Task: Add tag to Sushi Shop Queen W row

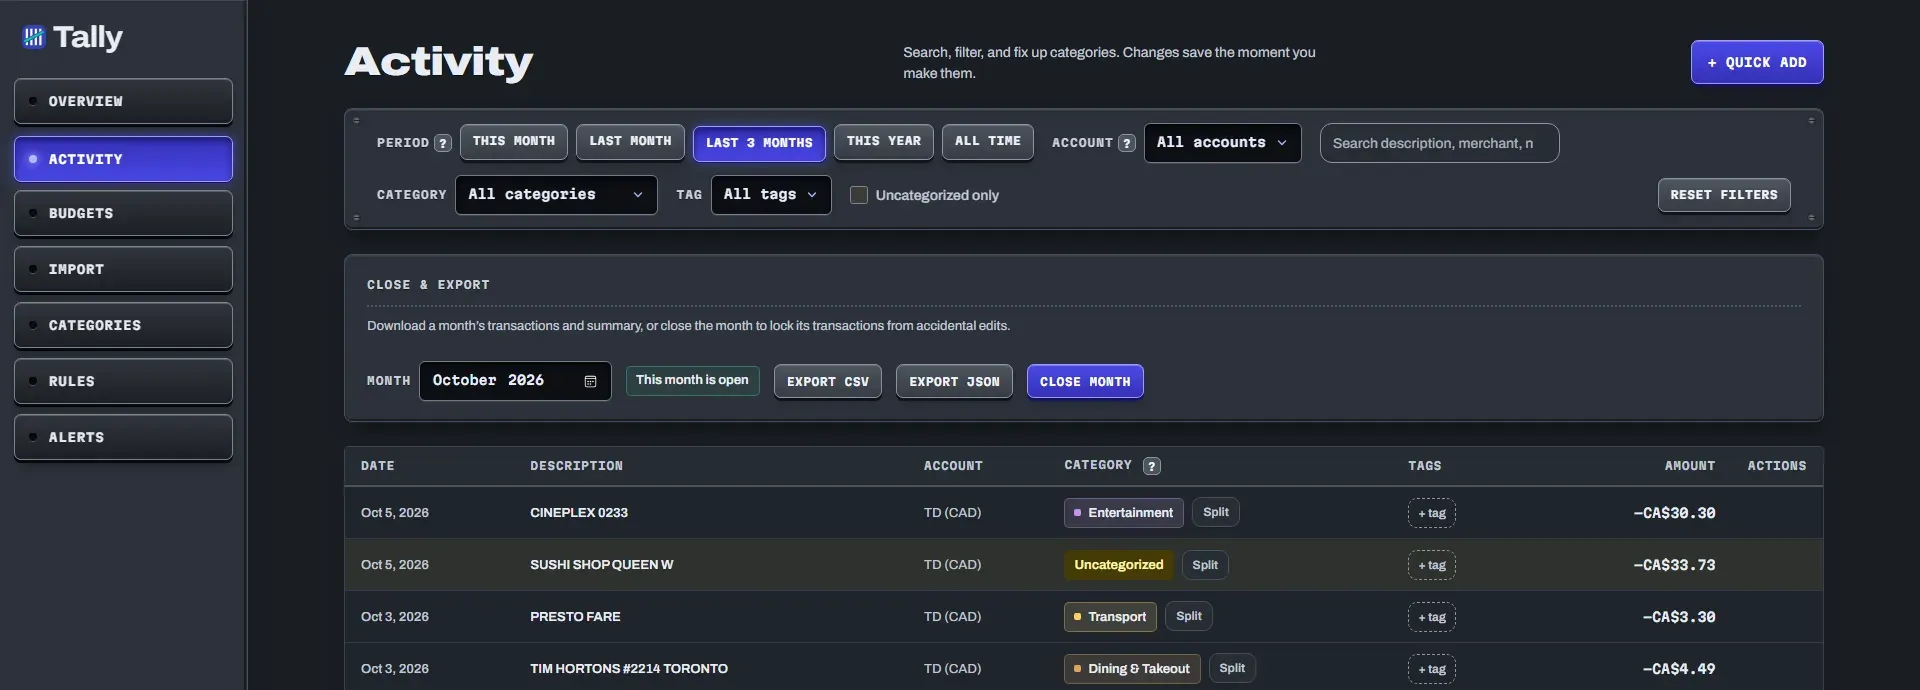Action: [1432, 565]
